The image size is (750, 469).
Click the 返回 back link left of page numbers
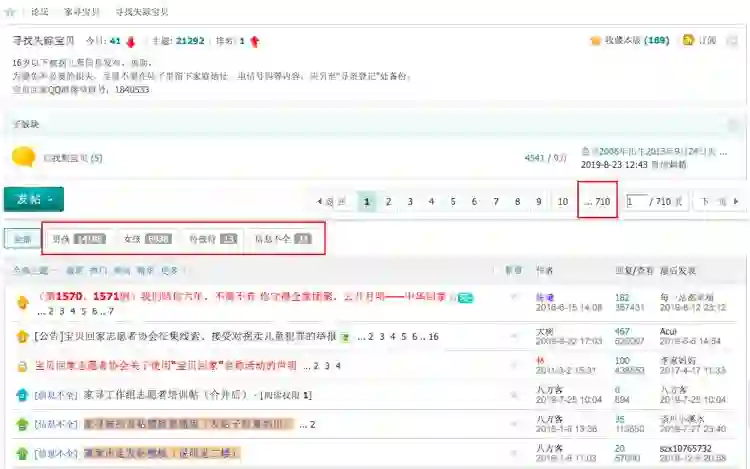(x=331, y=202)
